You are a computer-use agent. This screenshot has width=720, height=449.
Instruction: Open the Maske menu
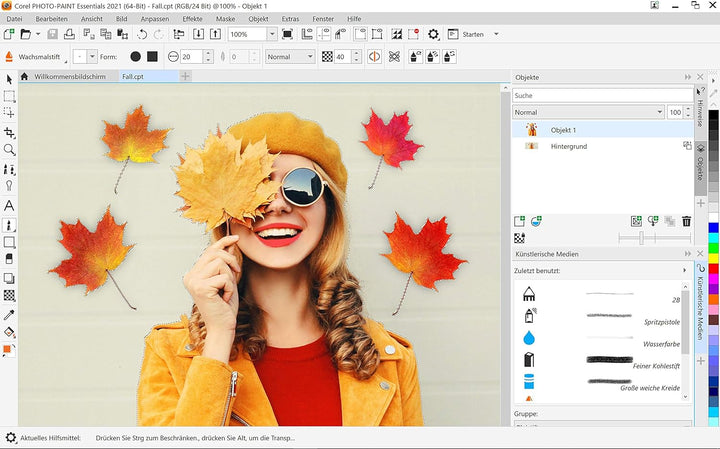coord(225,19)
